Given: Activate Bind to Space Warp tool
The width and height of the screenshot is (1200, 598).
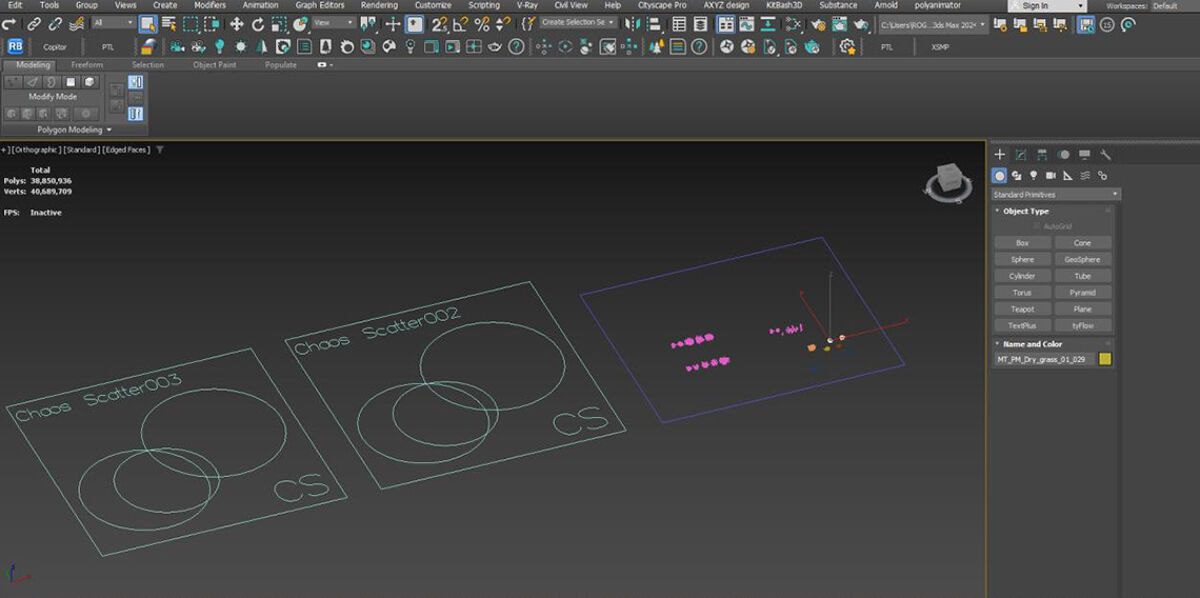Looking at the screenshot, I should point(78,23).
